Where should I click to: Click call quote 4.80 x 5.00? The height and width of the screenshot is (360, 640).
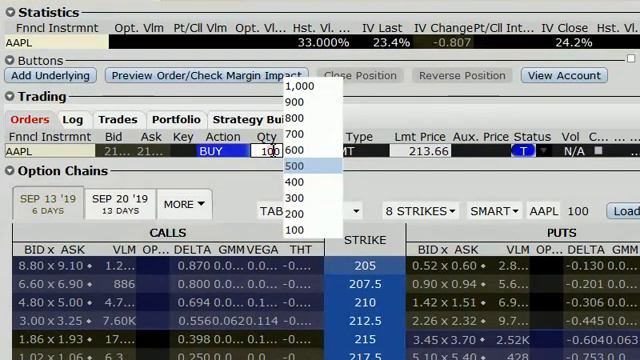click(51, 302)
